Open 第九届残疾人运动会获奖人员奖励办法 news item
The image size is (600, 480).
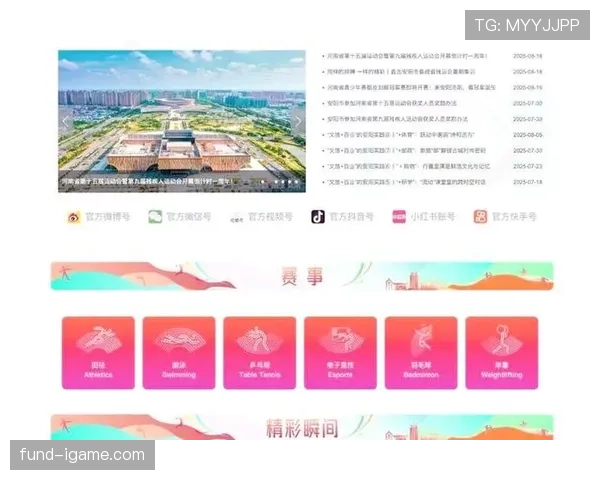(397, 119)
